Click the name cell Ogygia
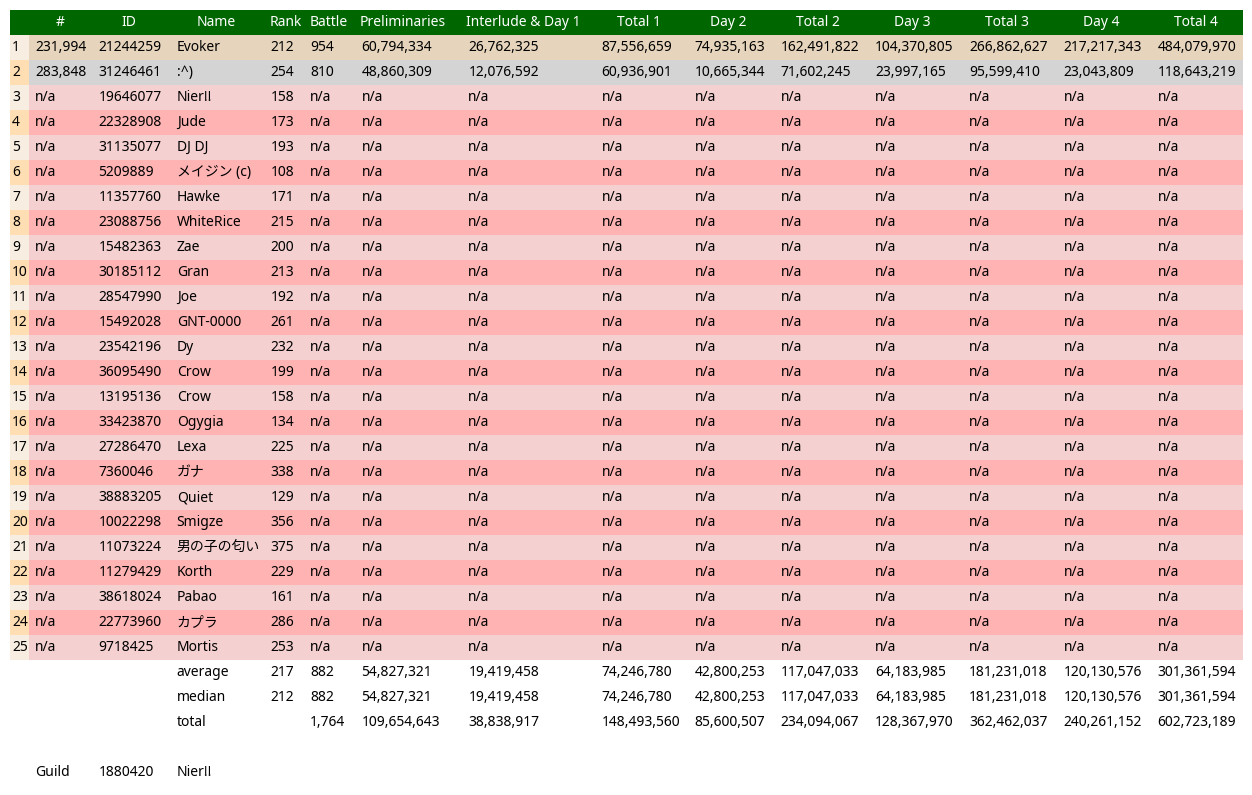The width and height of the screenshot is (1252, 795). pos(200,421)
